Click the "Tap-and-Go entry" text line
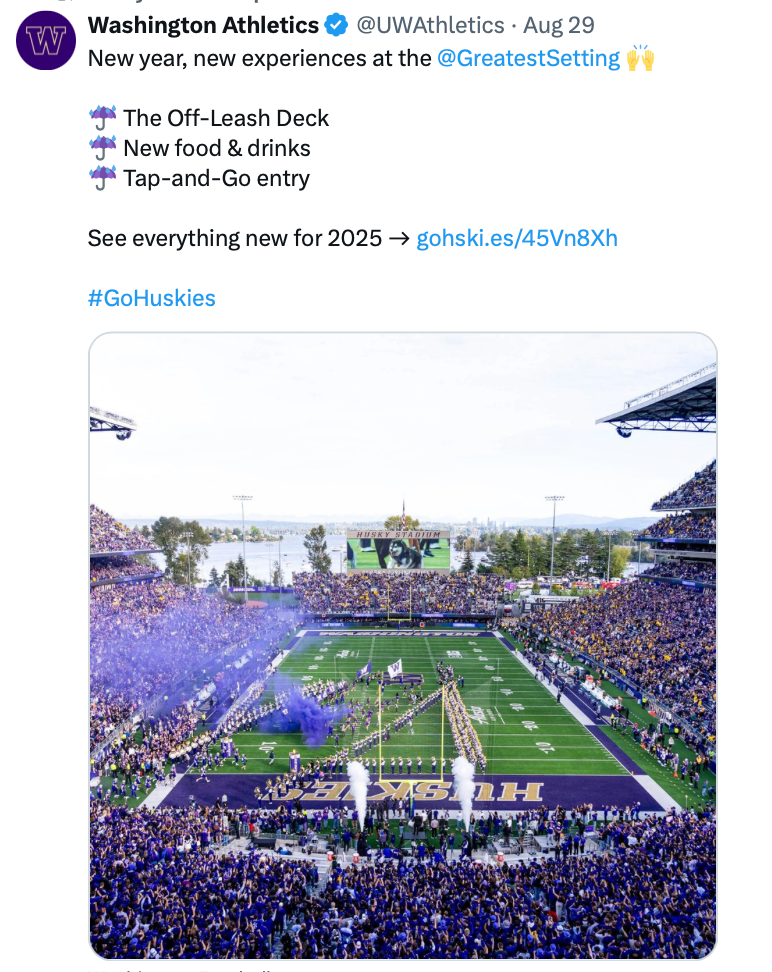The width and height of the screenshot is (772, 972). coord(217,178)
